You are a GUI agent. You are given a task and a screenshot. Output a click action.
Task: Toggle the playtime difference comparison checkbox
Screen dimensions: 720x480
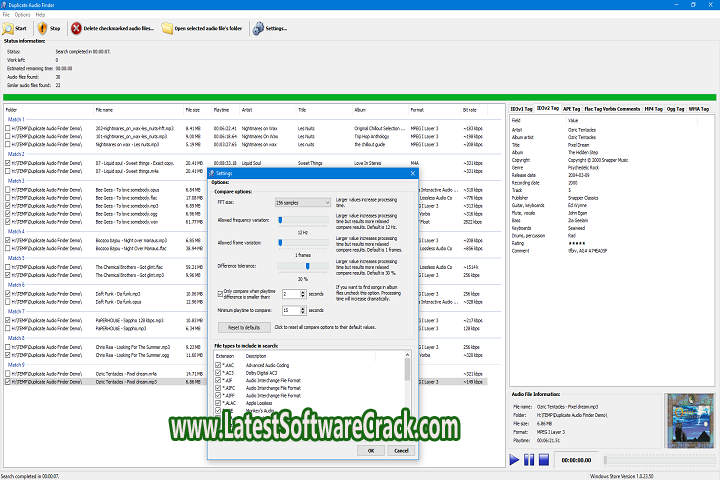click(x=220, y=294)
